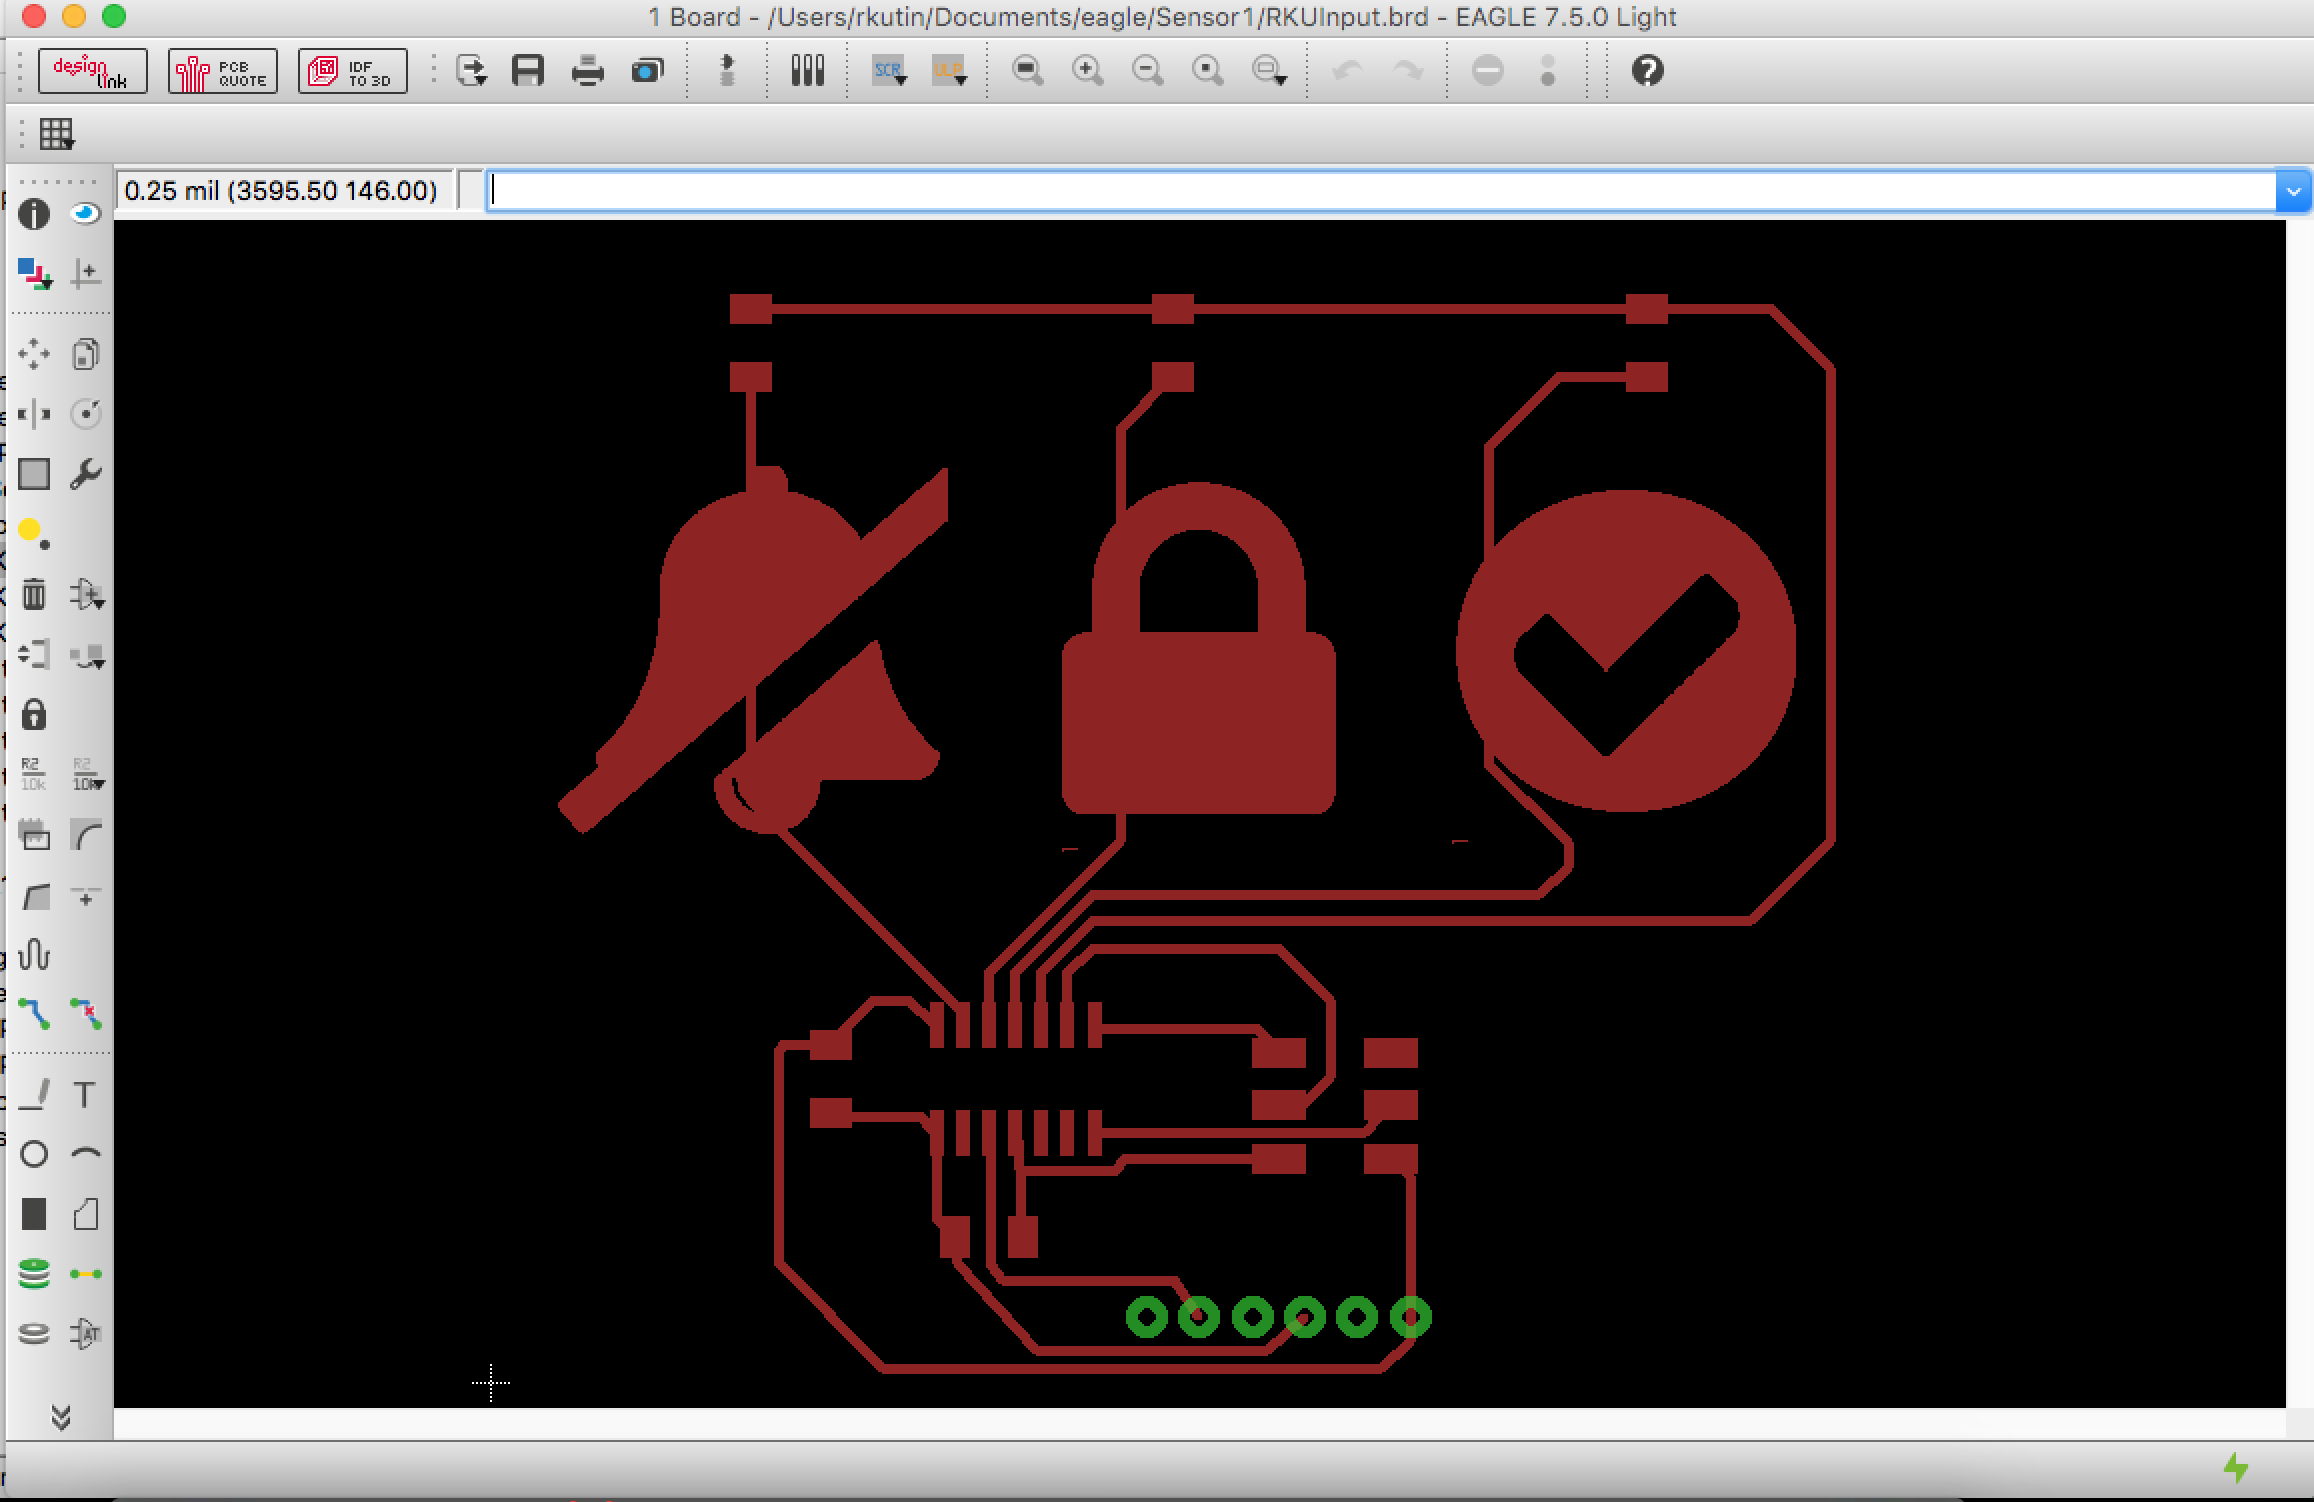Select the Info tool
Screen dimensions: 2314x1502
[x=34, y=214]
